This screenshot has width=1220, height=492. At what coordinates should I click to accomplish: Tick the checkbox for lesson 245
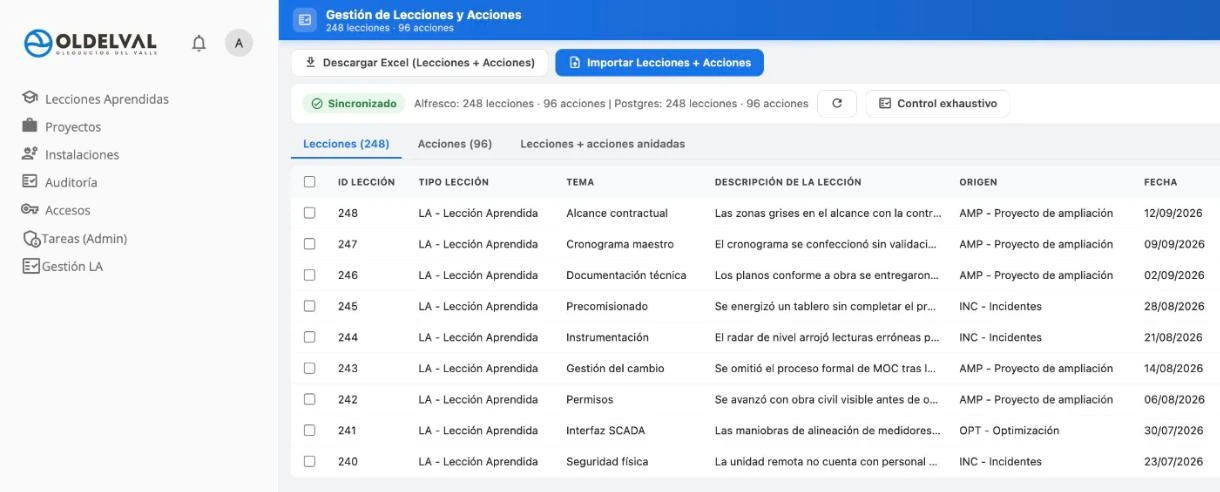click(x=309, y=306)
